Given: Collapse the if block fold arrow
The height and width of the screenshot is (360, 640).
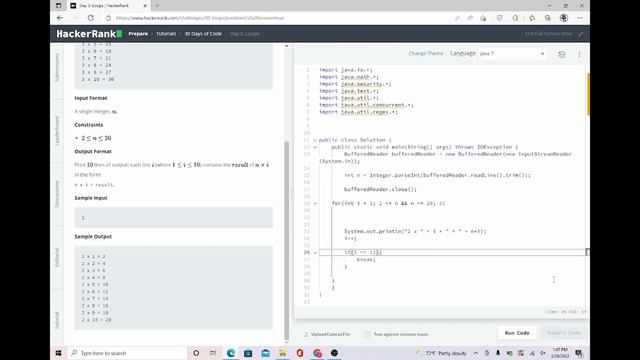Looking at the screenshot, I should (x=315, y=253).
